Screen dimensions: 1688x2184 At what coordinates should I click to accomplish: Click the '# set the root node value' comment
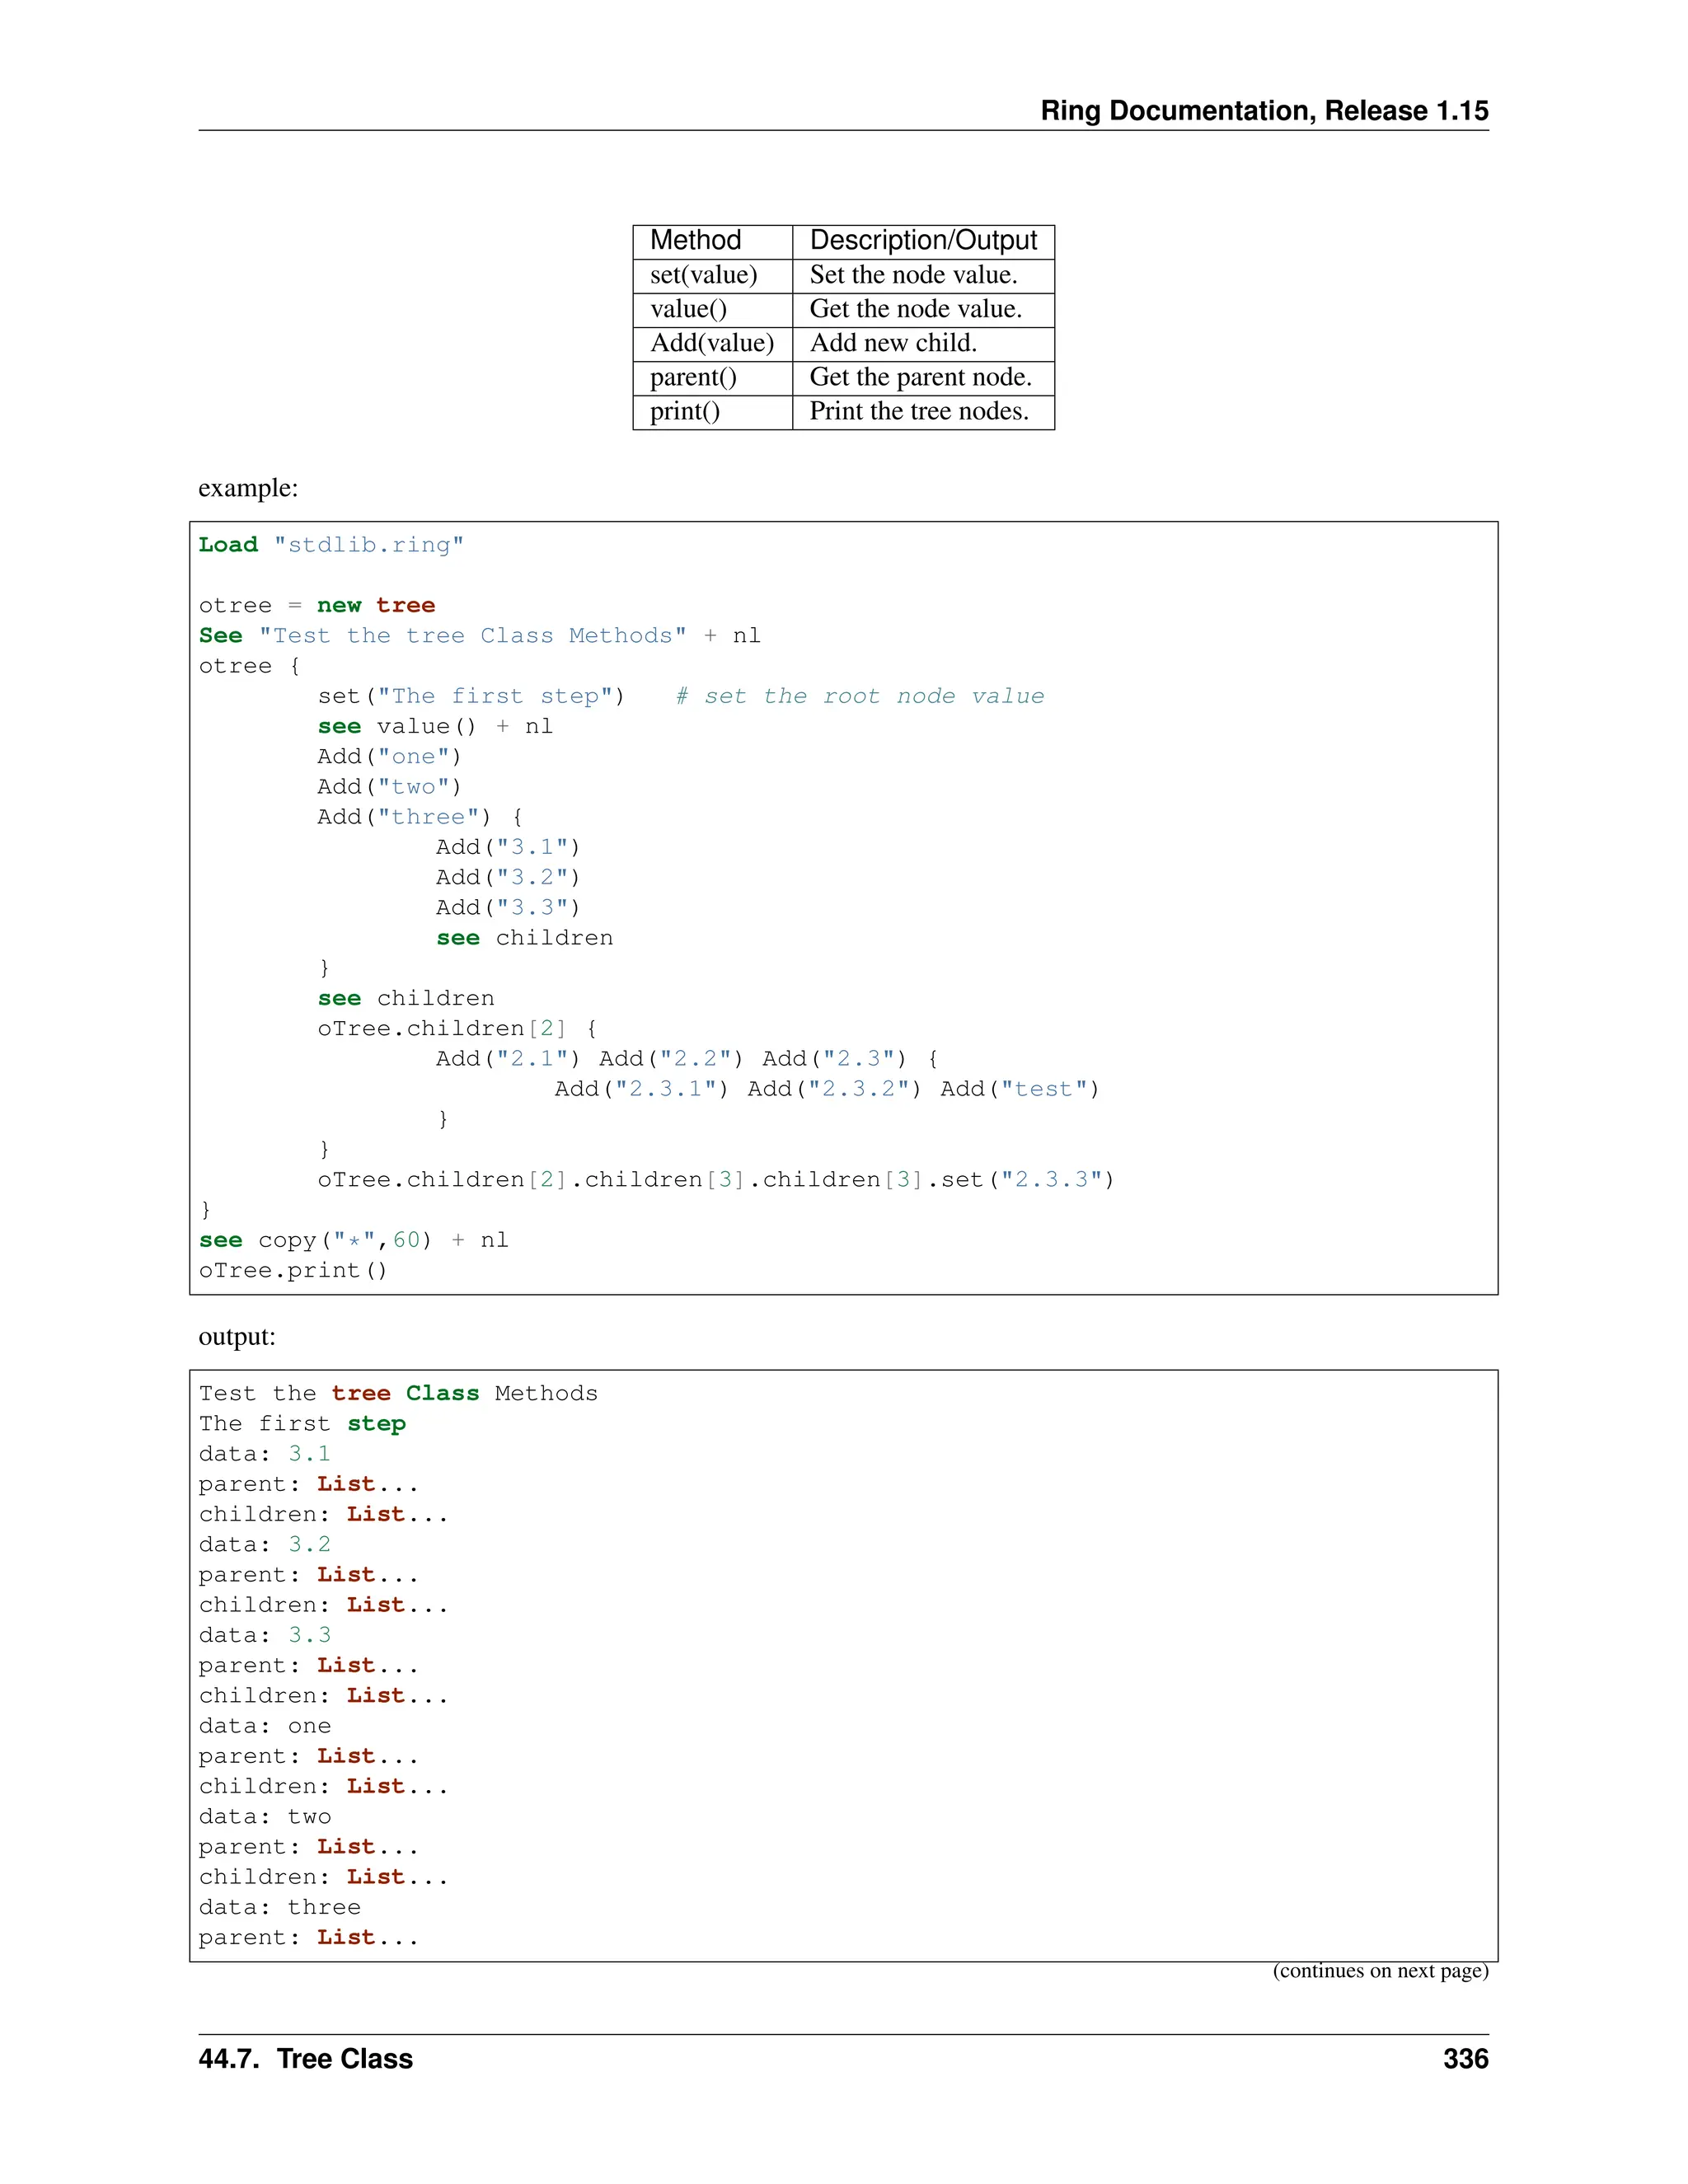(x=858, y=696)
